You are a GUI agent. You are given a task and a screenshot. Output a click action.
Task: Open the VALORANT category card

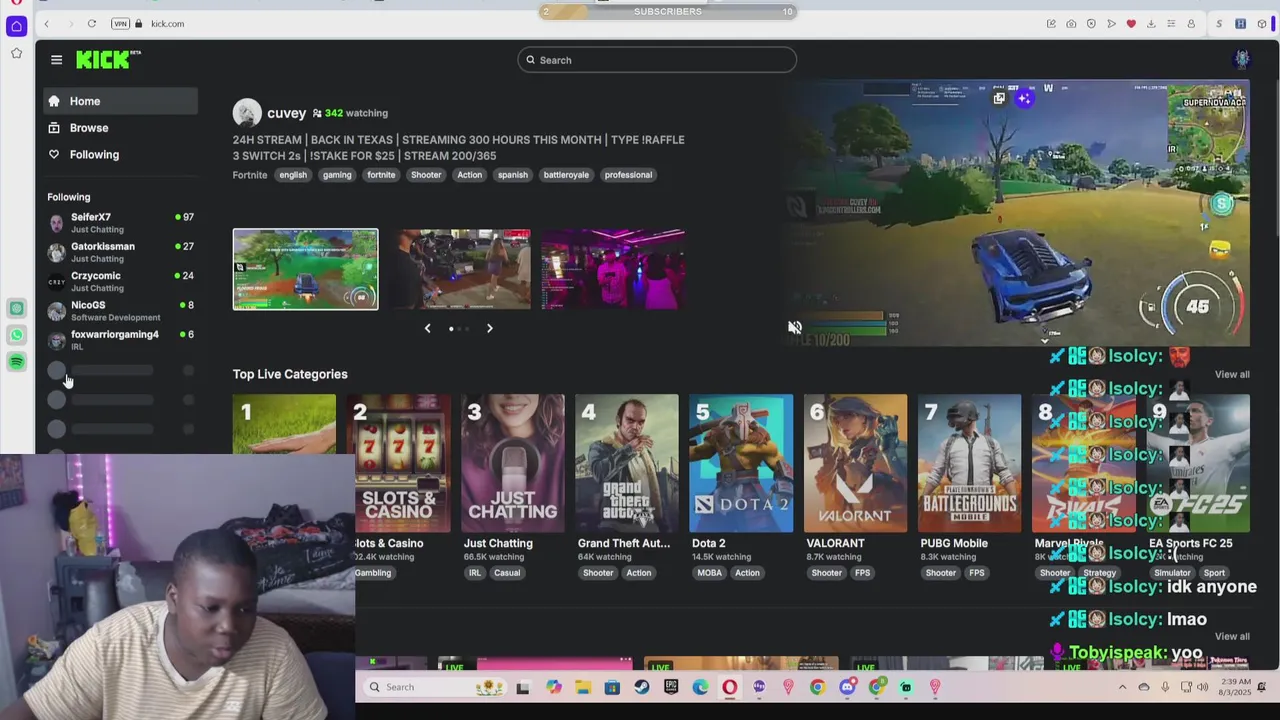pos(855,464)
